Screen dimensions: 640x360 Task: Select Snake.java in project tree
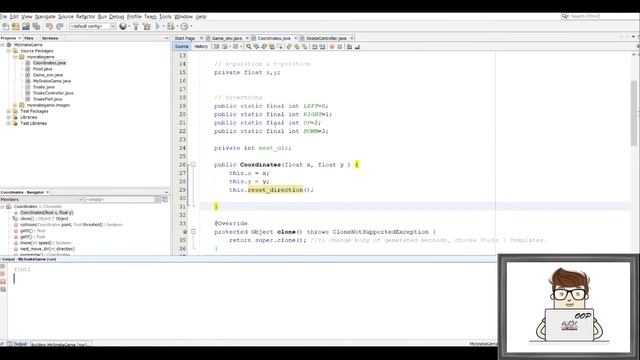pos(44,87)
